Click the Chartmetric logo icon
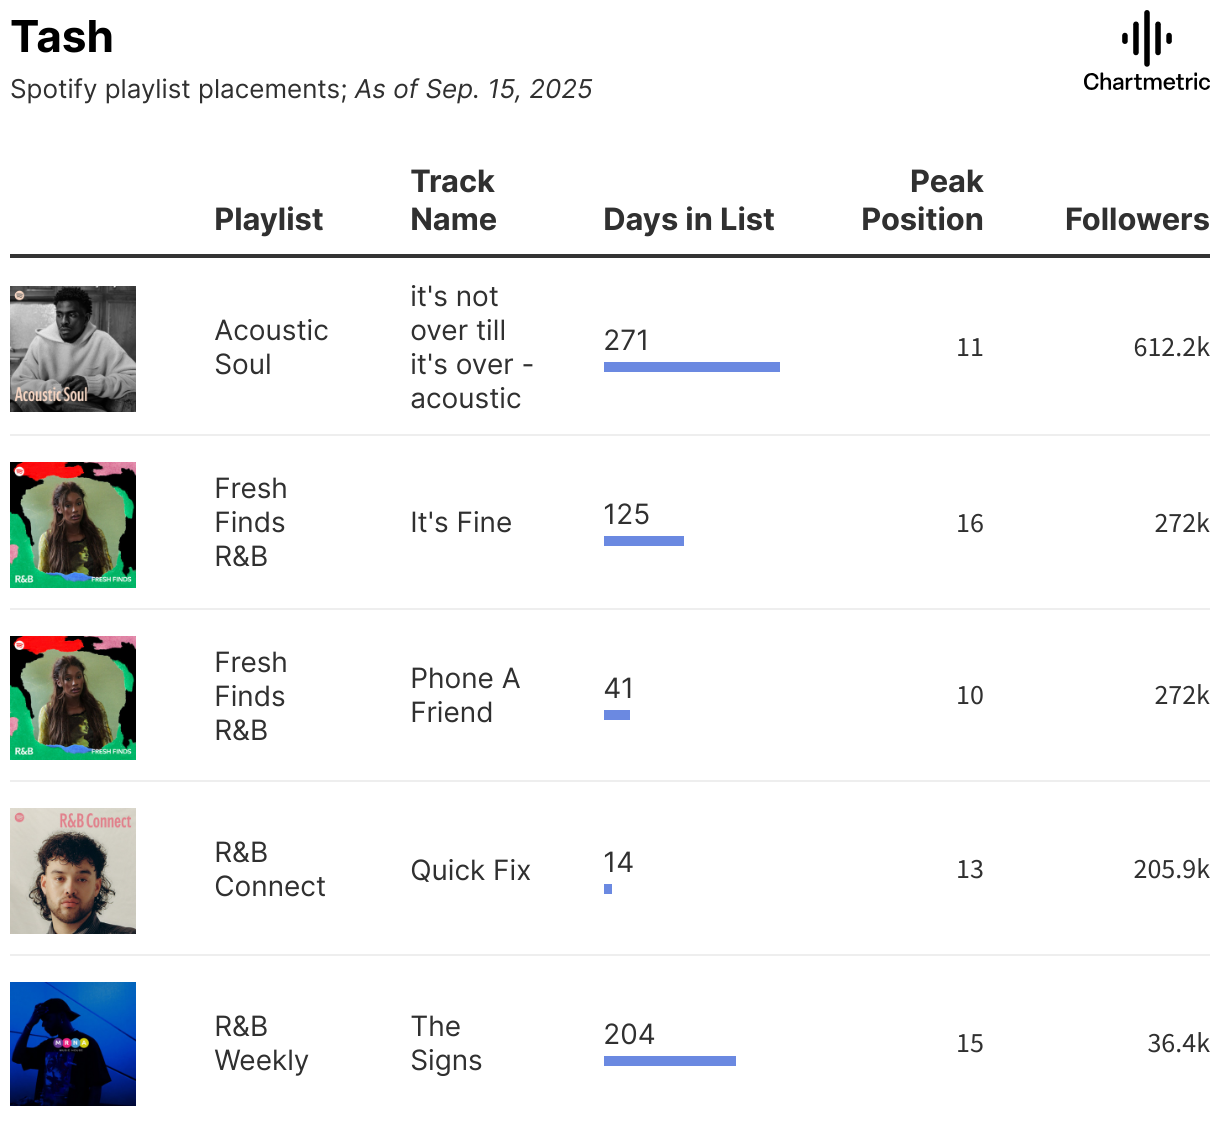 click(1146, 39)
